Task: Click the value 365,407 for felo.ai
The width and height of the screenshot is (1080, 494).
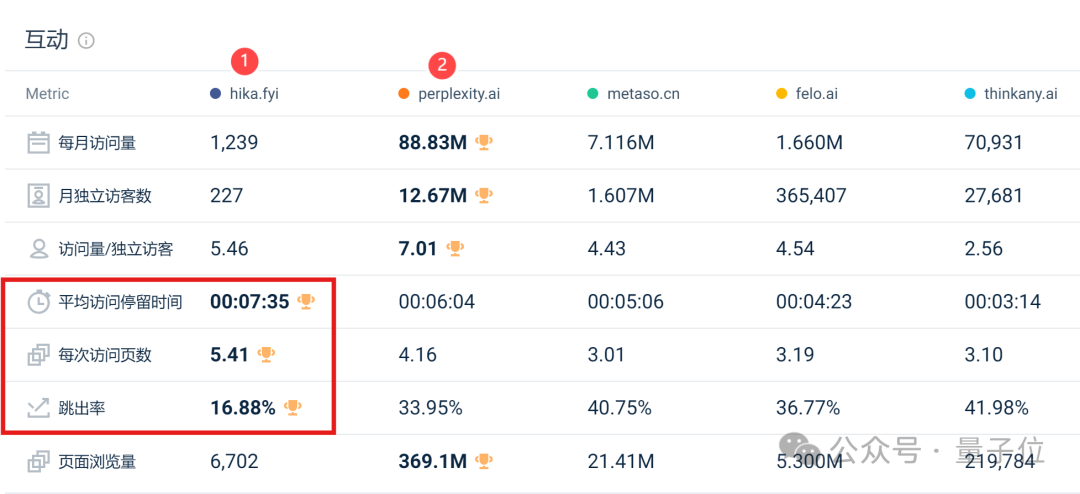Action: click(x=812, y=196)
